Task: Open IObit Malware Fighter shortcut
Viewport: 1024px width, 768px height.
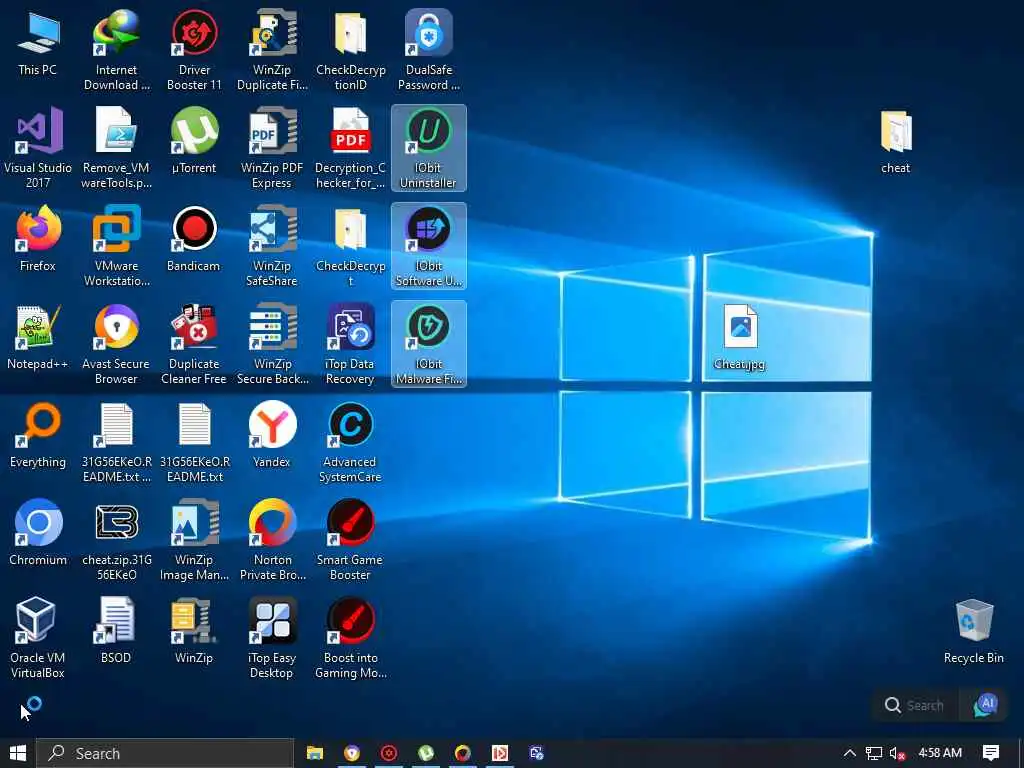Action: tap(428, 344)
